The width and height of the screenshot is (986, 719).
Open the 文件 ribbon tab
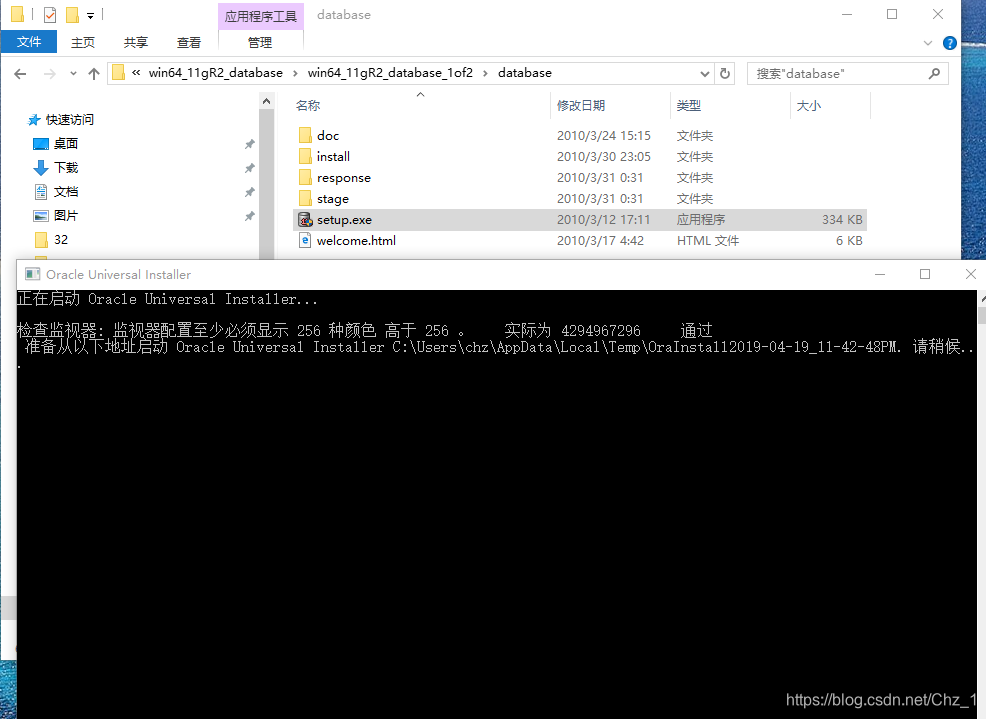click(x=29, y=42)
